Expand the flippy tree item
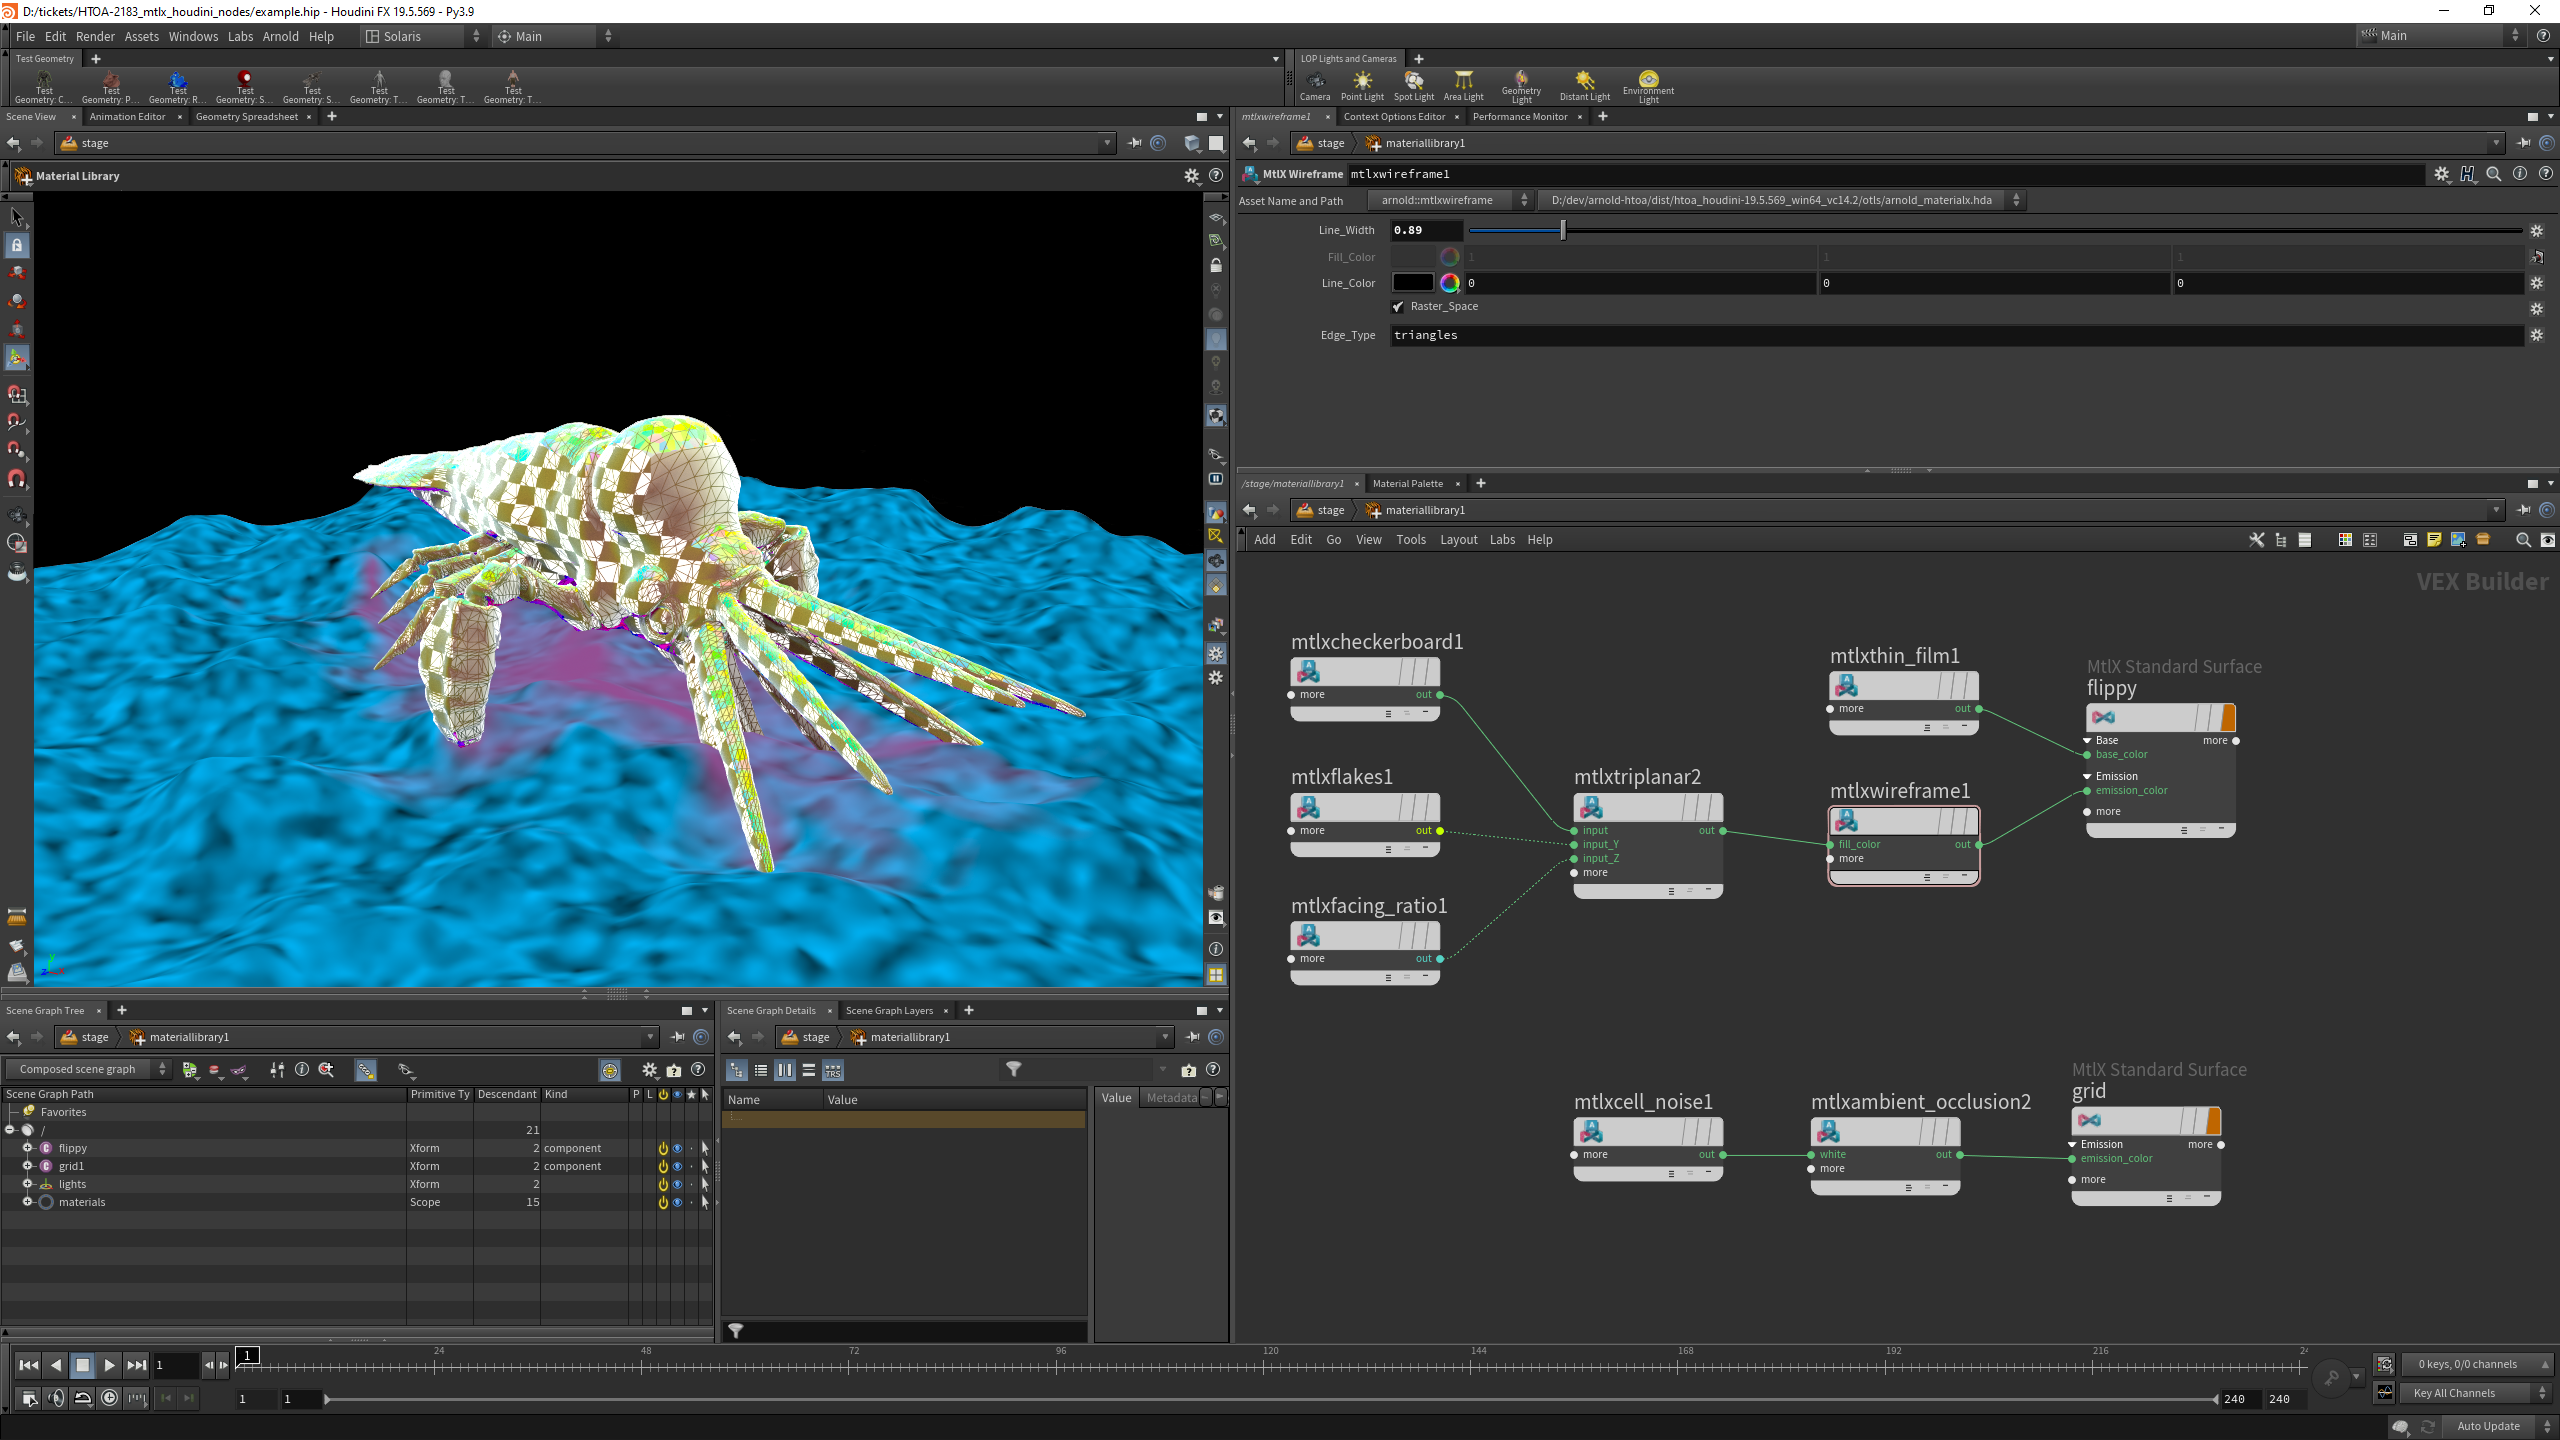Screen dimensions: 2560x1440 click(x=27, y=1148)
